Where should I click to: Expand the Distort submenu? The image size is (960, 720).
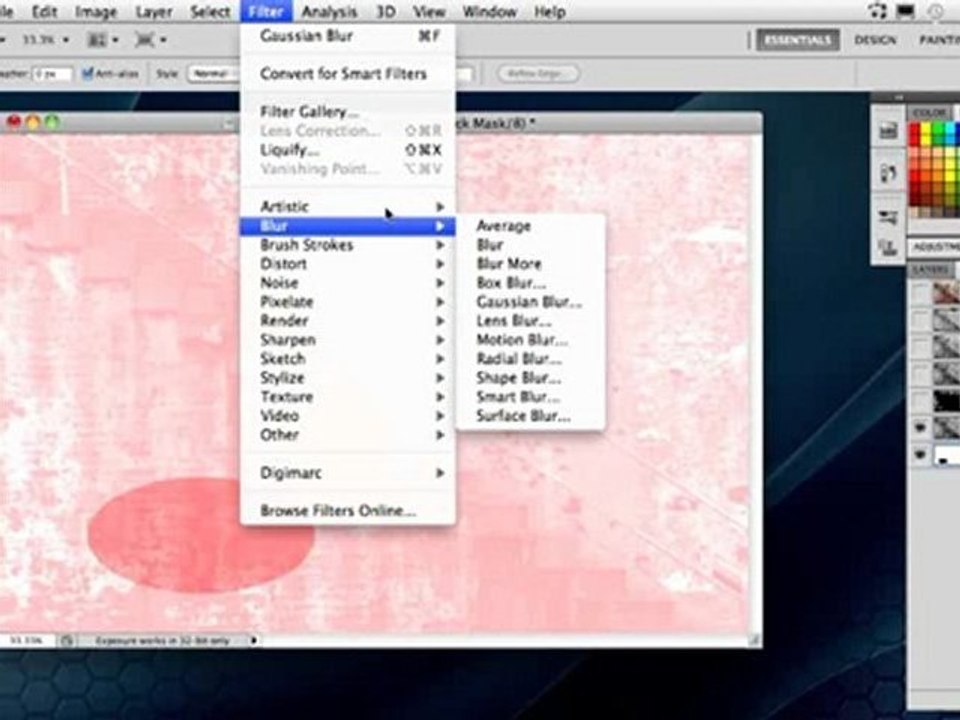(x=348, y=264)
